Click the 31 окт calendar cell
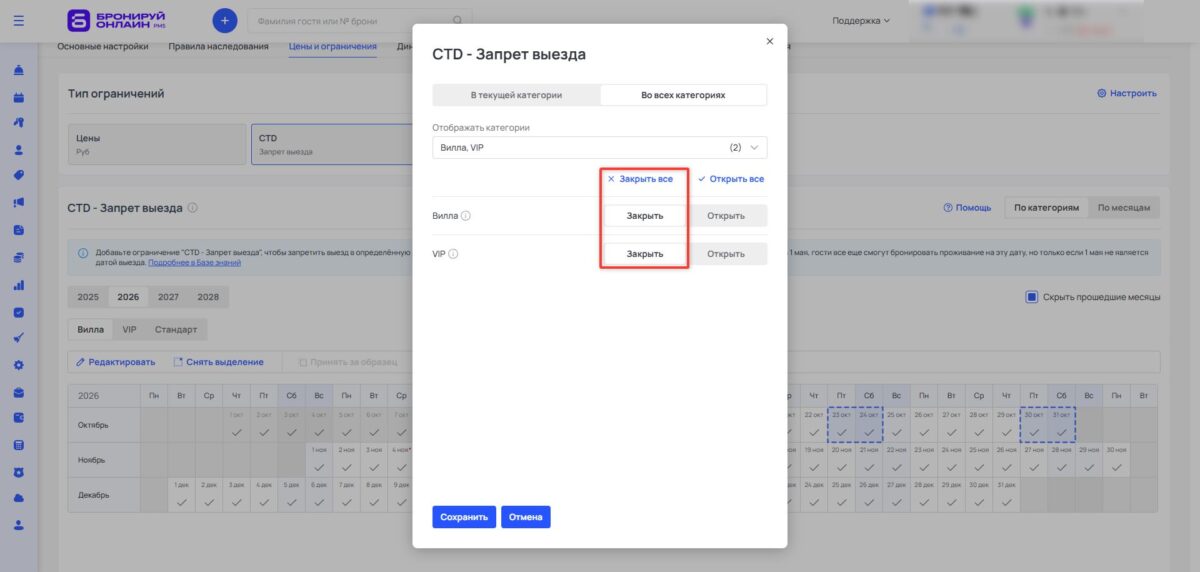 click(x=1061, y=425)
